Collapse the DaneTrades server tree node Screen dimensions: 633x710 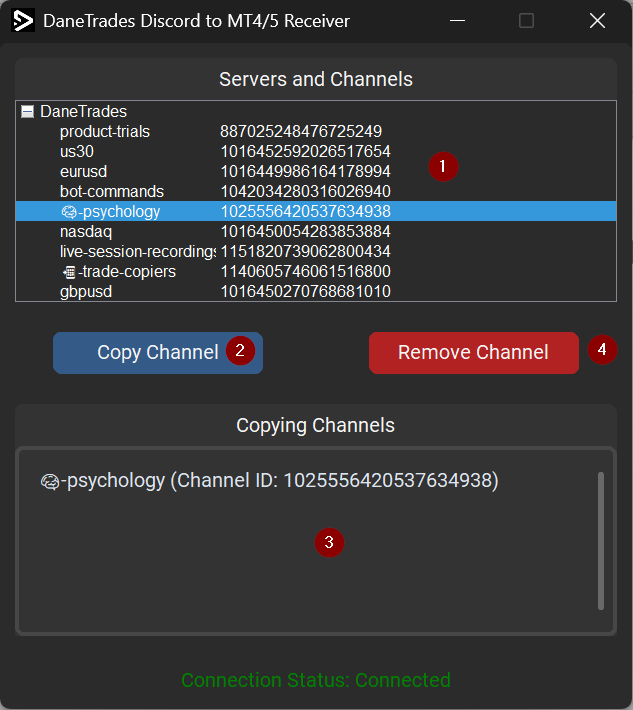[28, 111]
